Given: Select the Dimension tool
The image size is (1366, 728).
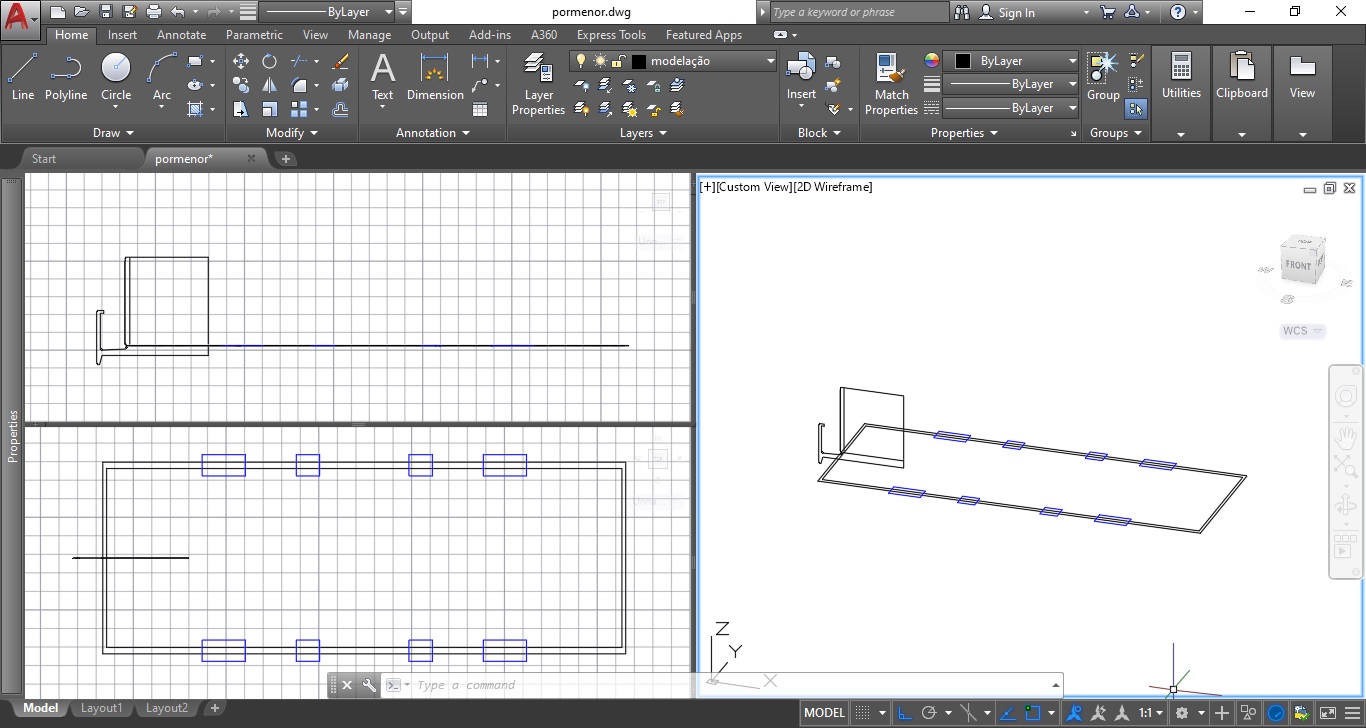Looking at the screenshot, I should (435, 77).
